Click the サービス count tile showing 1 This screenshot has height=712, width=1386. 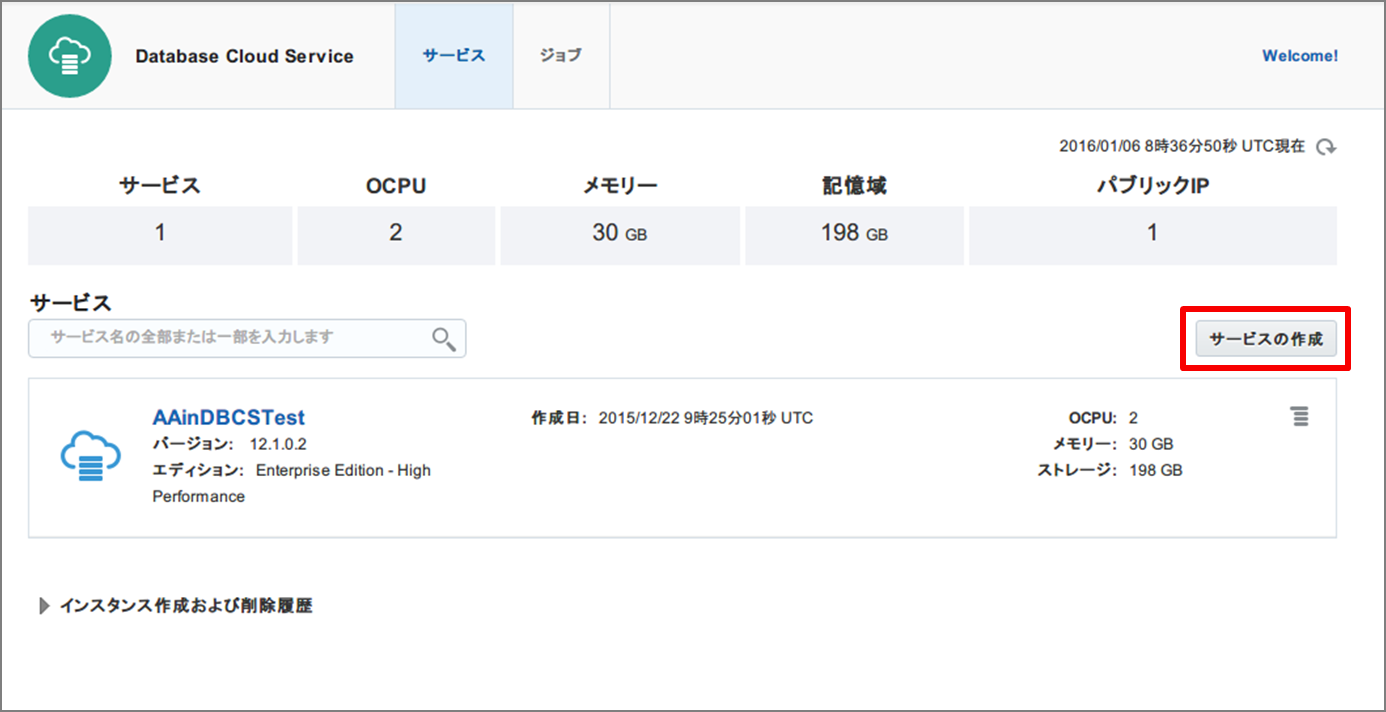click(160, 235)
